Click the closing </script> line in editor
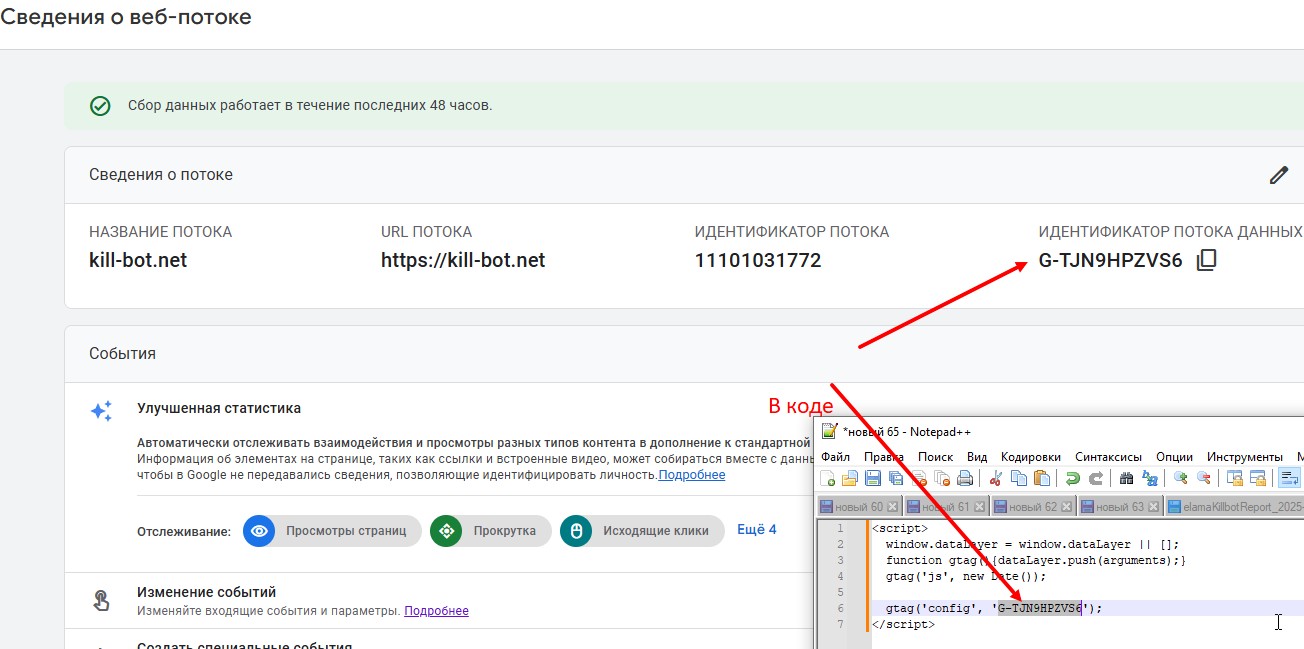The width and height of the screenshot is (1304, 649). [x=903, y=624]
